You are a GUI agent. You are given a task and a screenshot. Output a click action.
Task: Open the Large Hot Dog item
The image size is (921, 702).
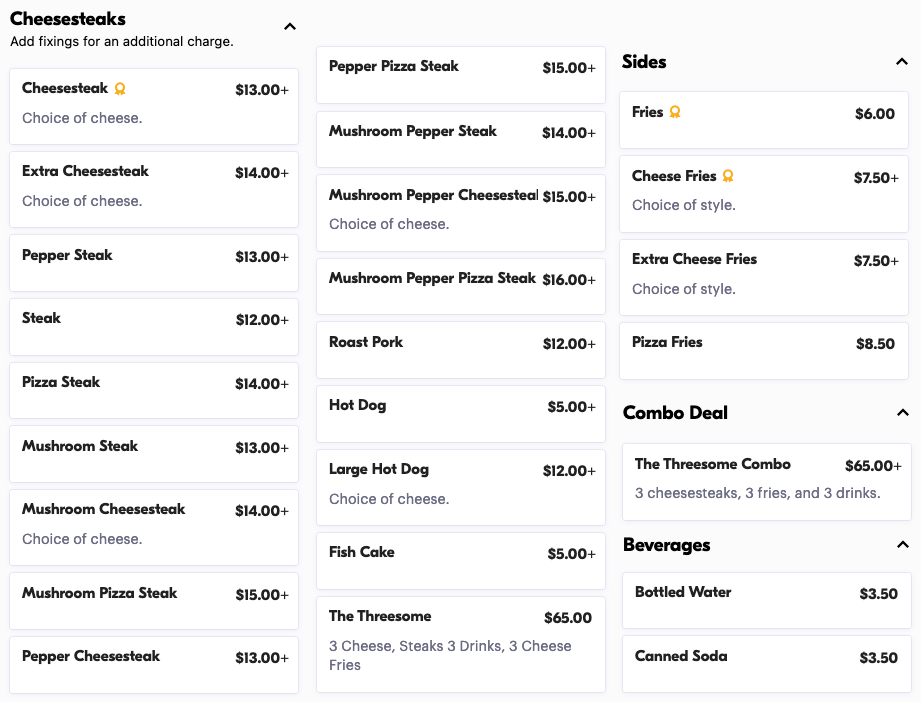(x=460, y=488)
